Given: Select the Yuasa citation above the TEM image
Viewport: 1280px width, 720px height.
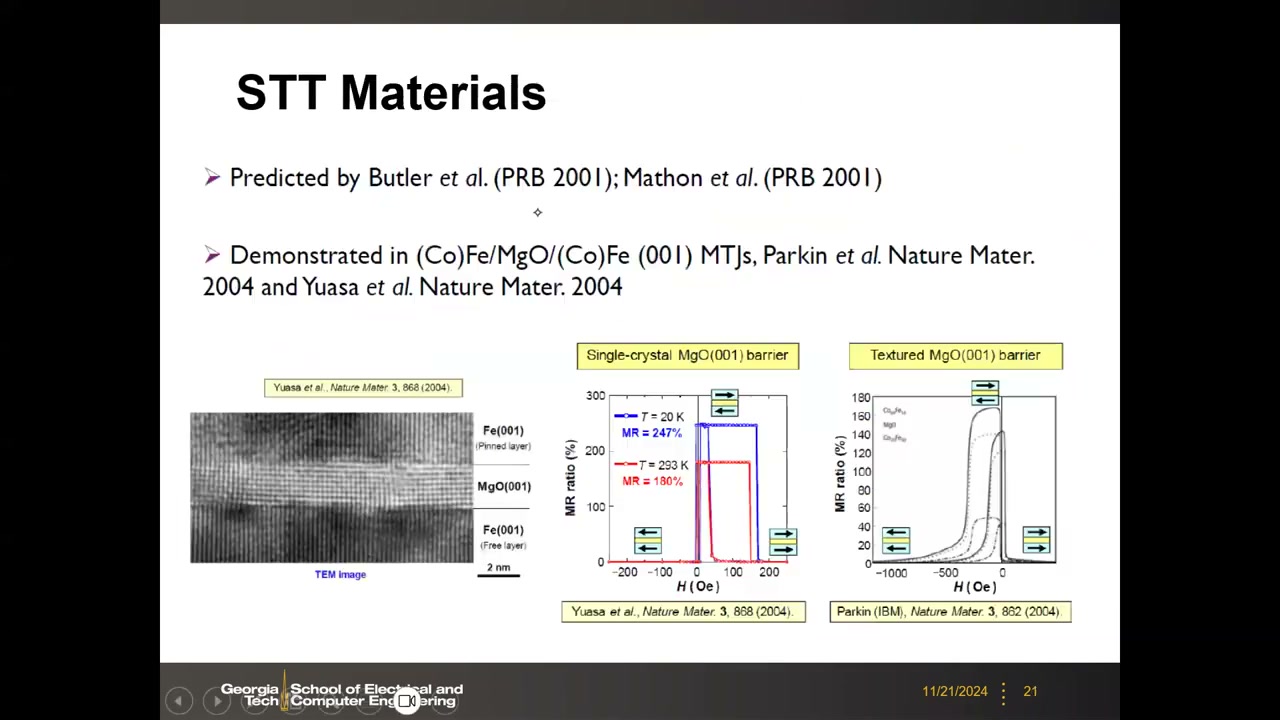Looking at the screenshot, I should click(363, 387).
